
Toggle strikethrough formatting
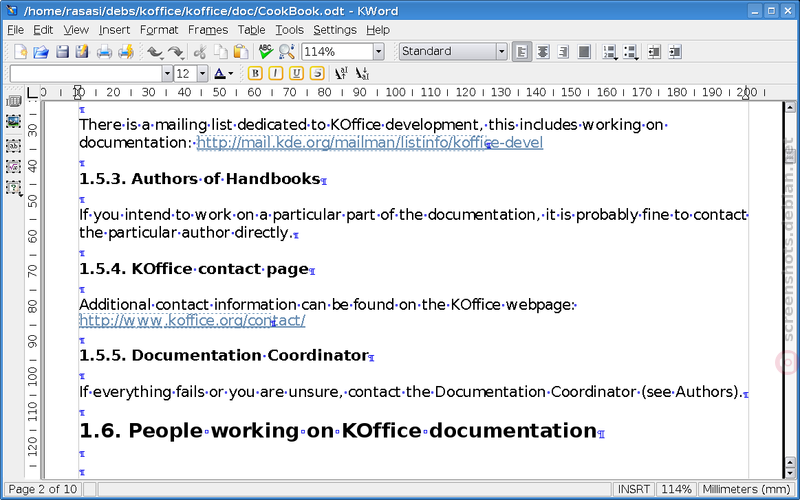[317, 73]
